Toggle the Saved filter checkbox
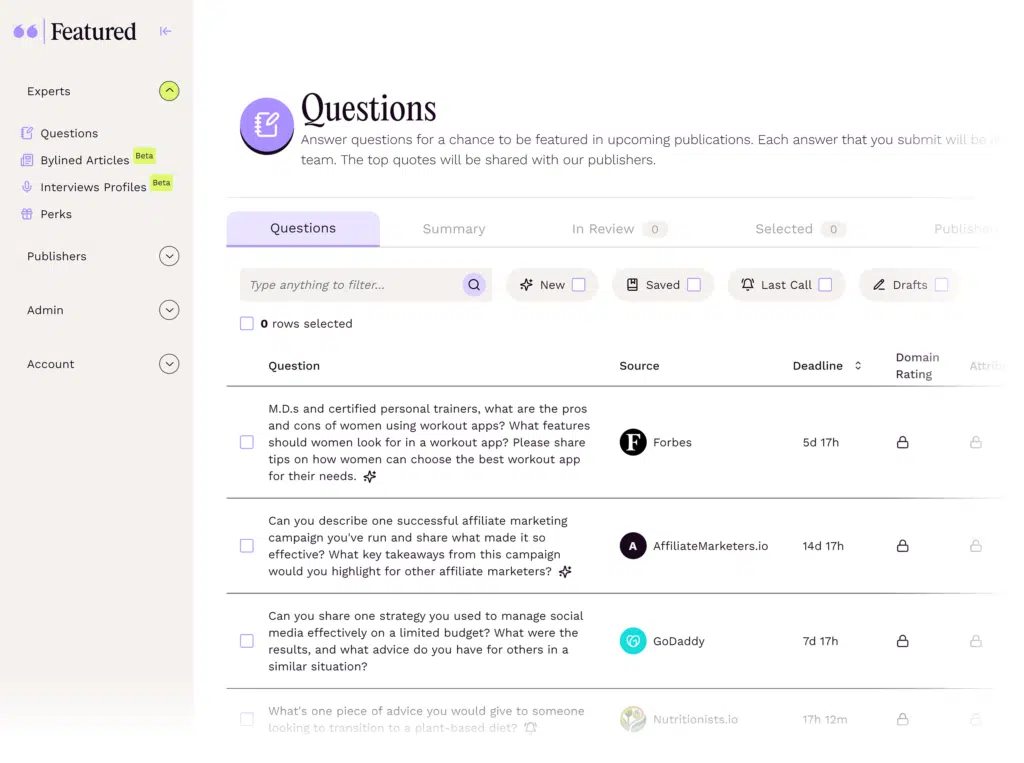This screenshot has height=763, width=1024. tap(694, 285)
